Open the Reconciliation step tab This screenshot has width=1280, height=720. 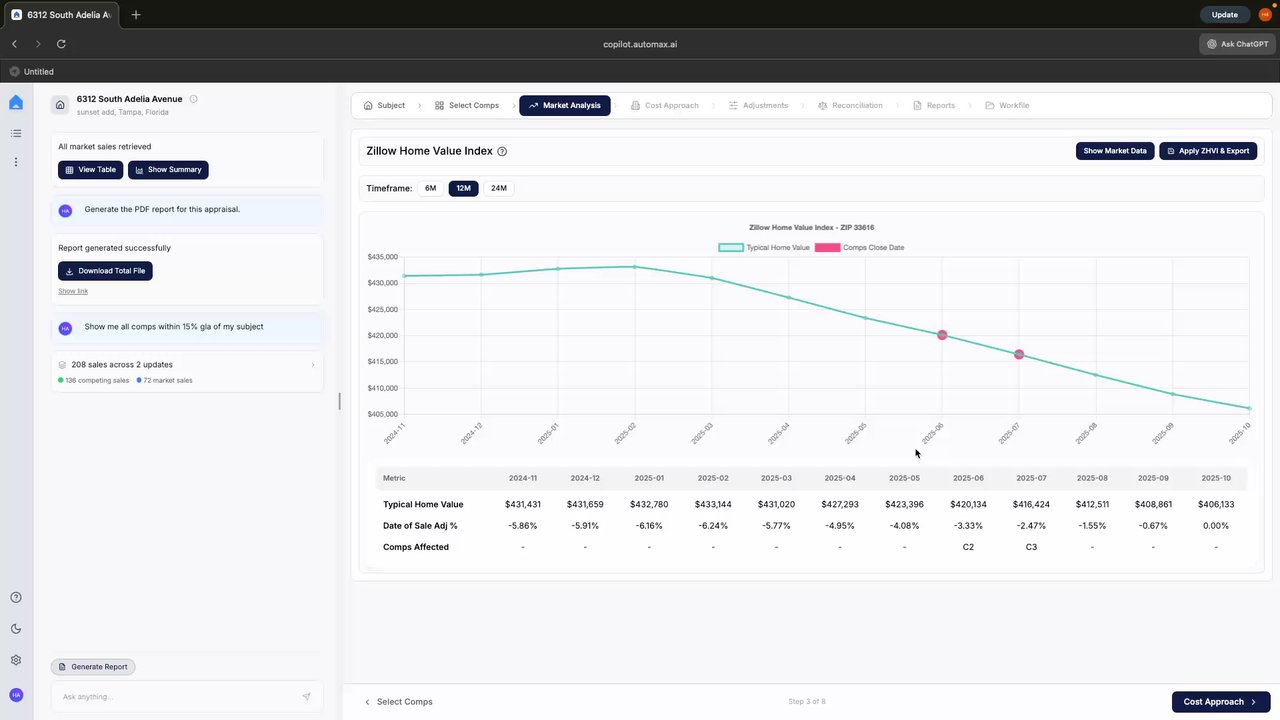tap(850, 105)
